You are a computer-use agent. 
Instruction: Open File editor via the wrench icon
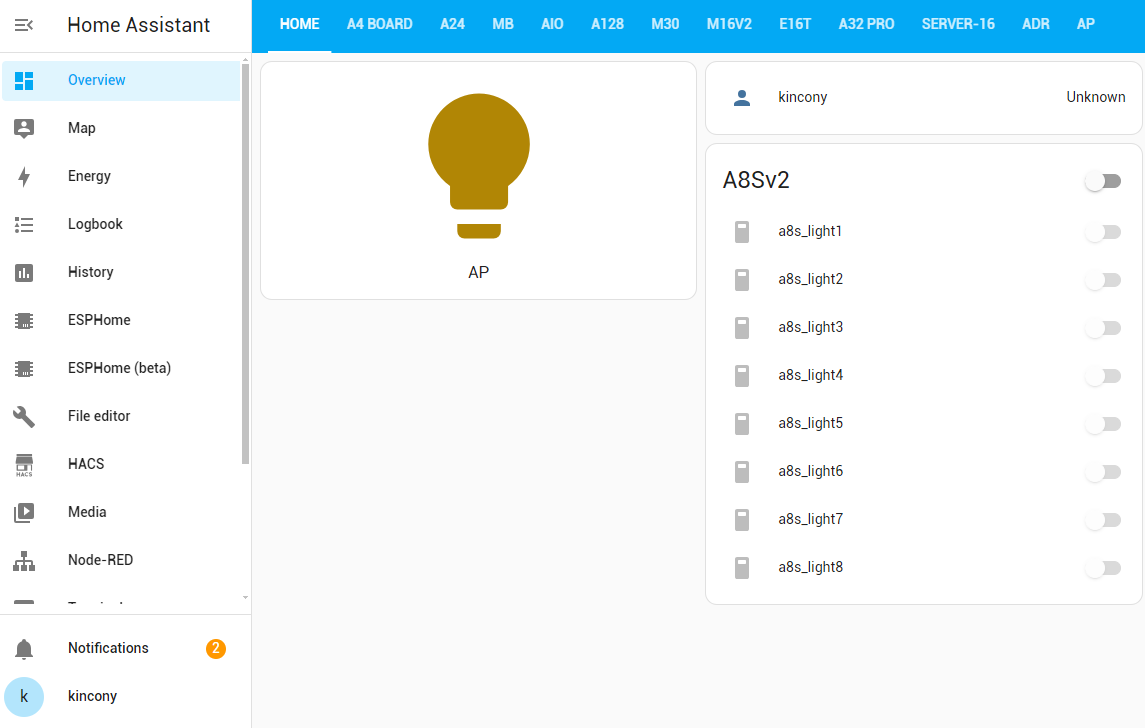pyautogui.click(x=24, y=416)
